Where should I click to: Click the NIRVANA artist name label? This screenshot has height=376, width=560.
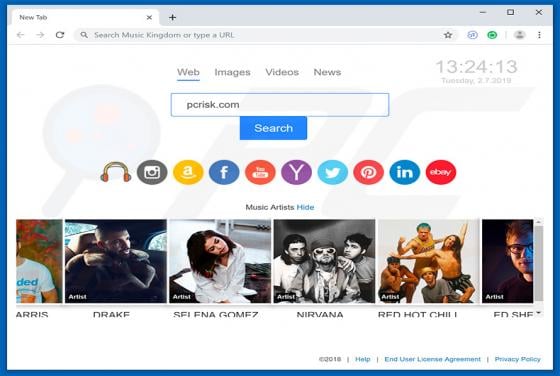click(x=320, y=315)
